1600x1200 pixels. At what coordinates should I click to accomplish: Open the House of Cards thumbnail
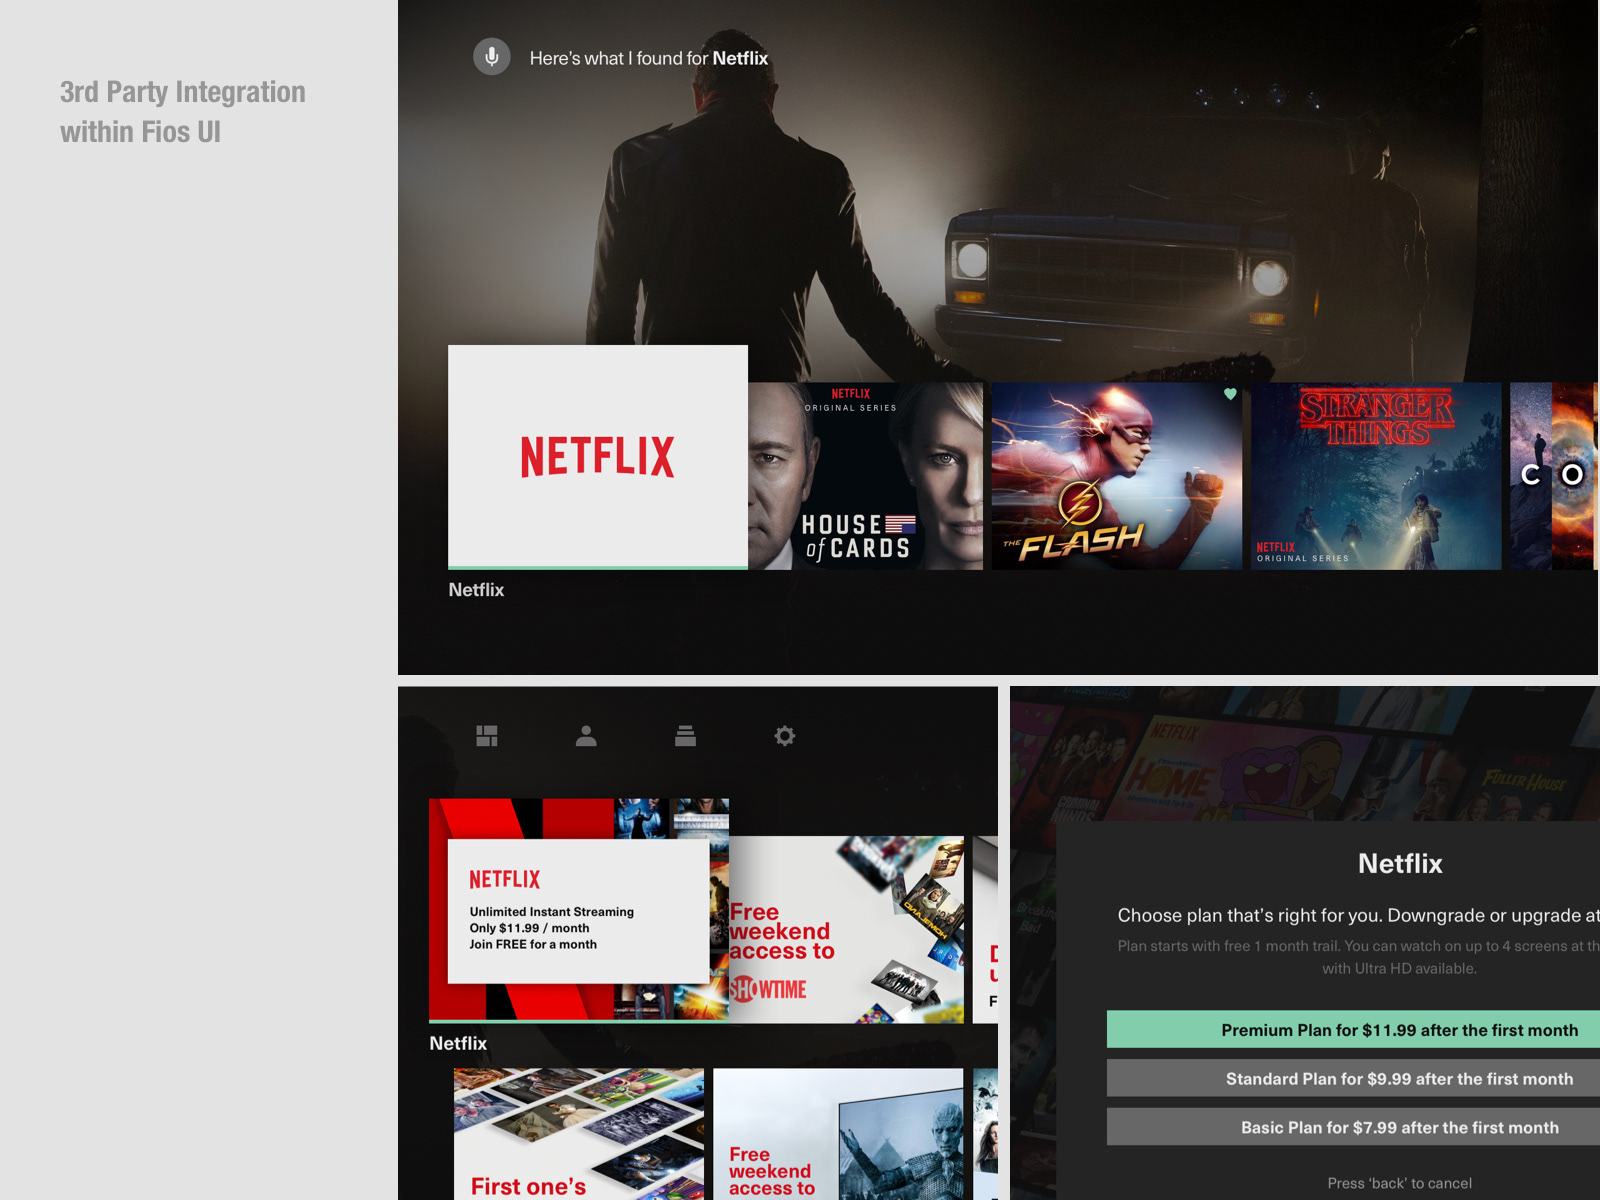pos(866,476)
